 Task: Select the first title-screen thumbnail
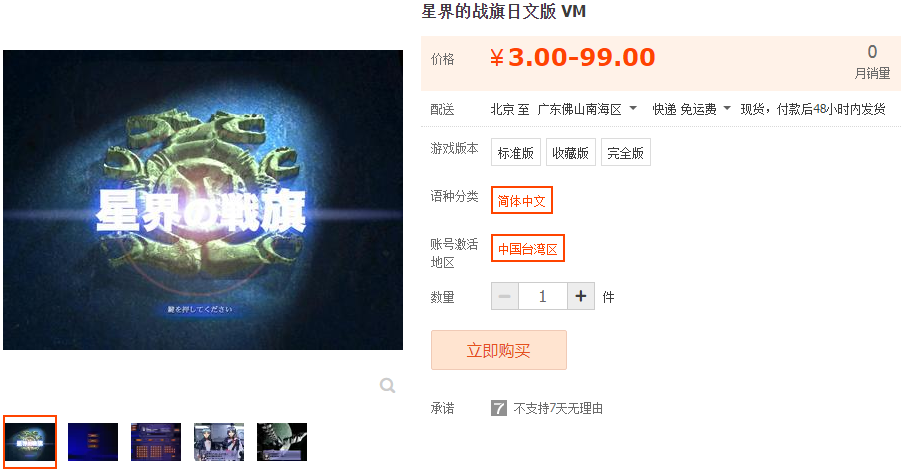pyautogui.click(x=30, y=442)
